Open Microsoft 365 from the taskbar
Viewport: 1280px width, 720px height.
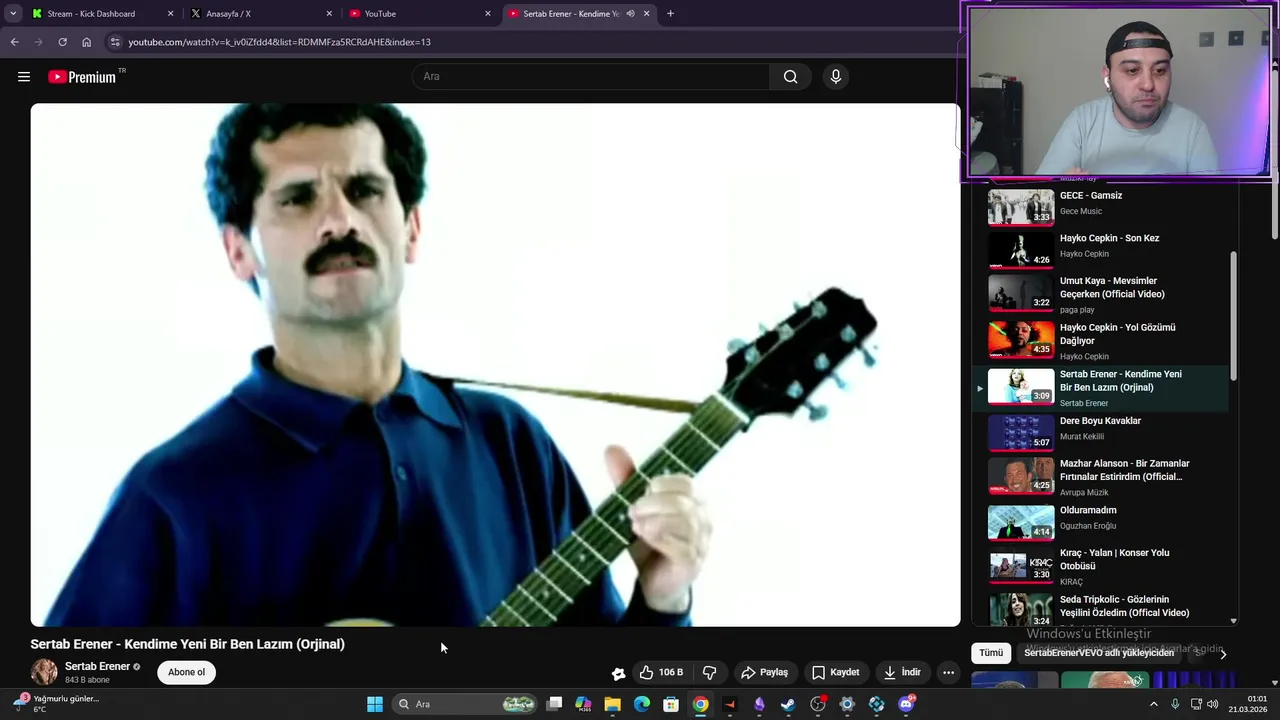[x=584, y=704]
